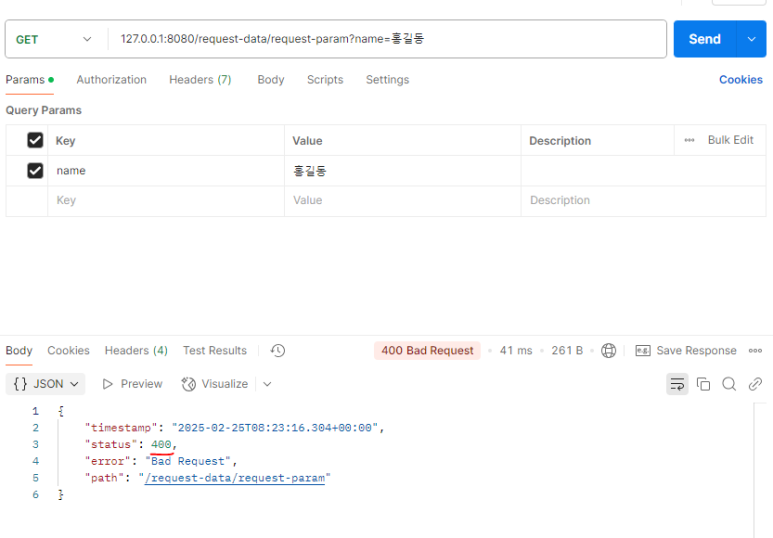Image resolution: width=773 pixels, height=538 pixels.
Task: Uncheck the name parameter checkbox
Action: tap(35, 171)
